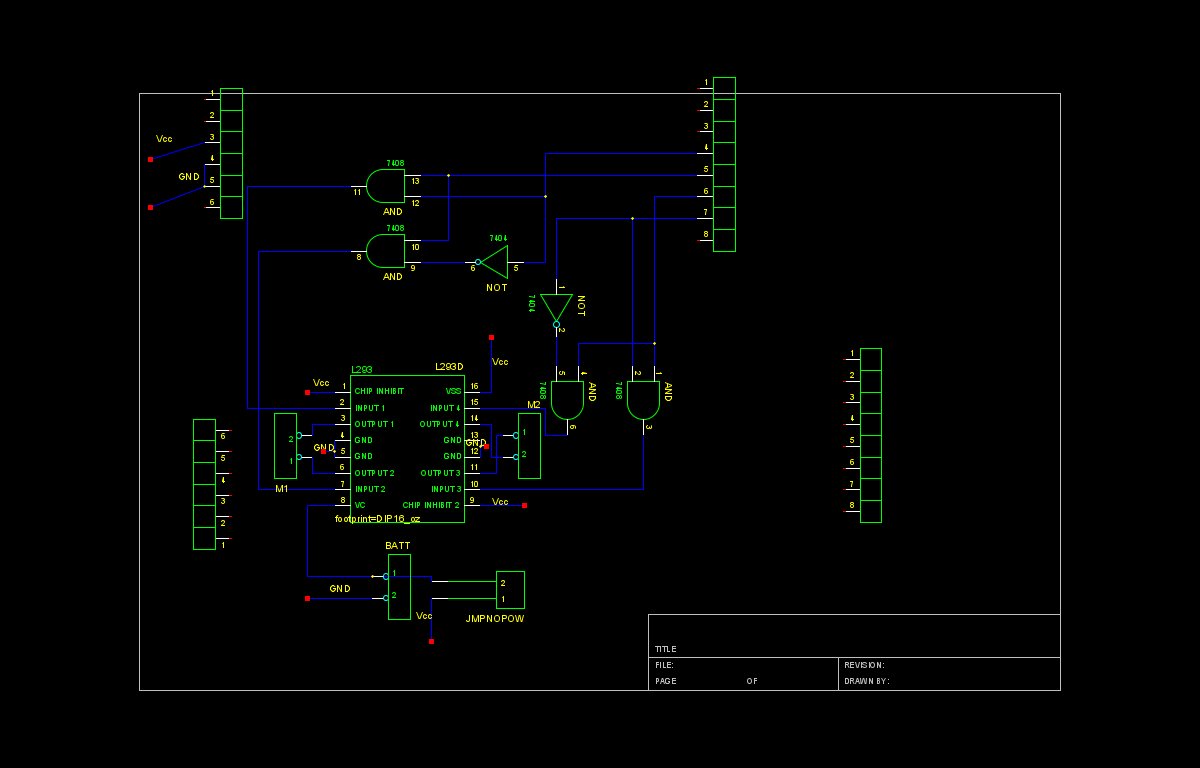Click the vertical 7404 NOT gate symbol
The height and width of the screenshot is (768, 1200).
pyautogui.click(x=556, y=306)
